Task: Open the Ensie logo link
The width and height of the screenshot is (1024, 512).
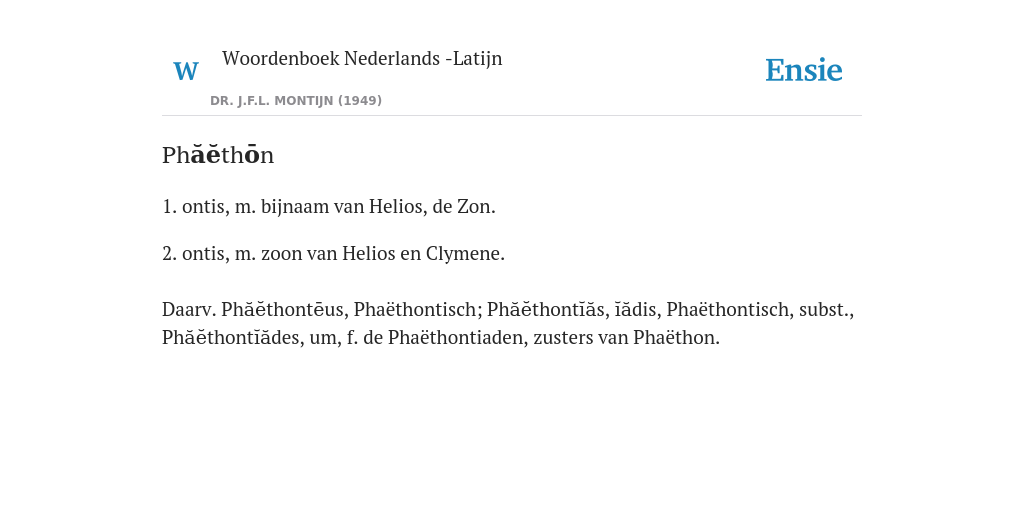Action: coord(803,71)
